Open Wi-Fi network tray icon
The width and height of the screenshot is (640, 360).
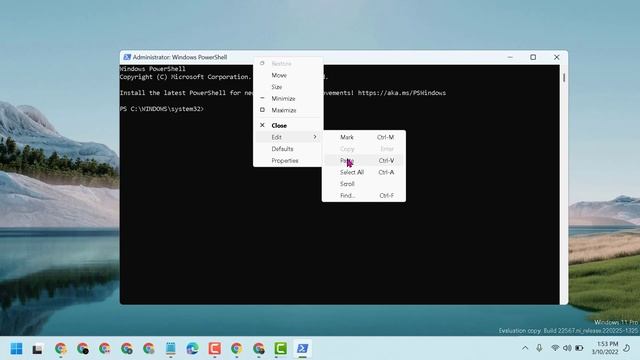pyautogui.click(x=555, y=348)
